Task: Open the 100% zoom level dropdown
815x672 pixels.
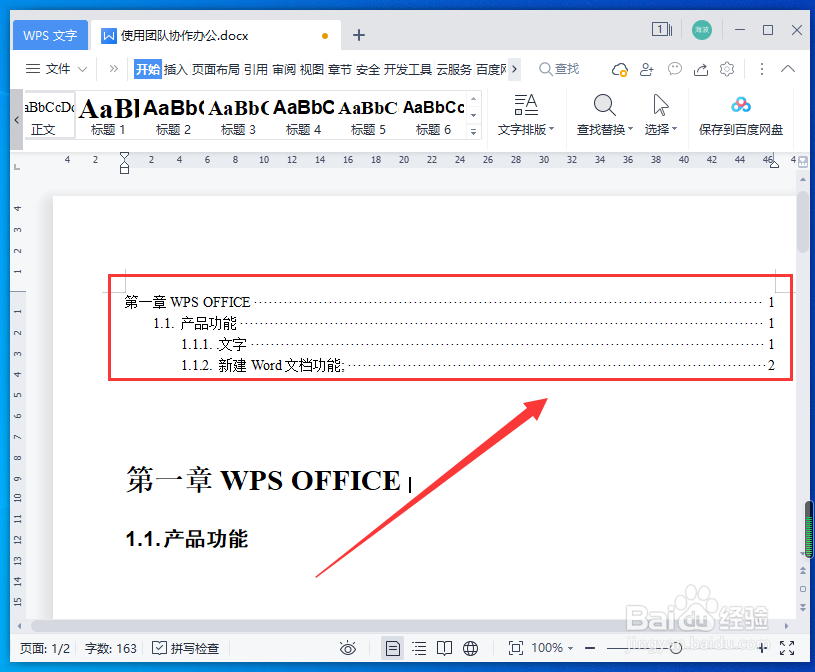Action: tap(552, 648)
